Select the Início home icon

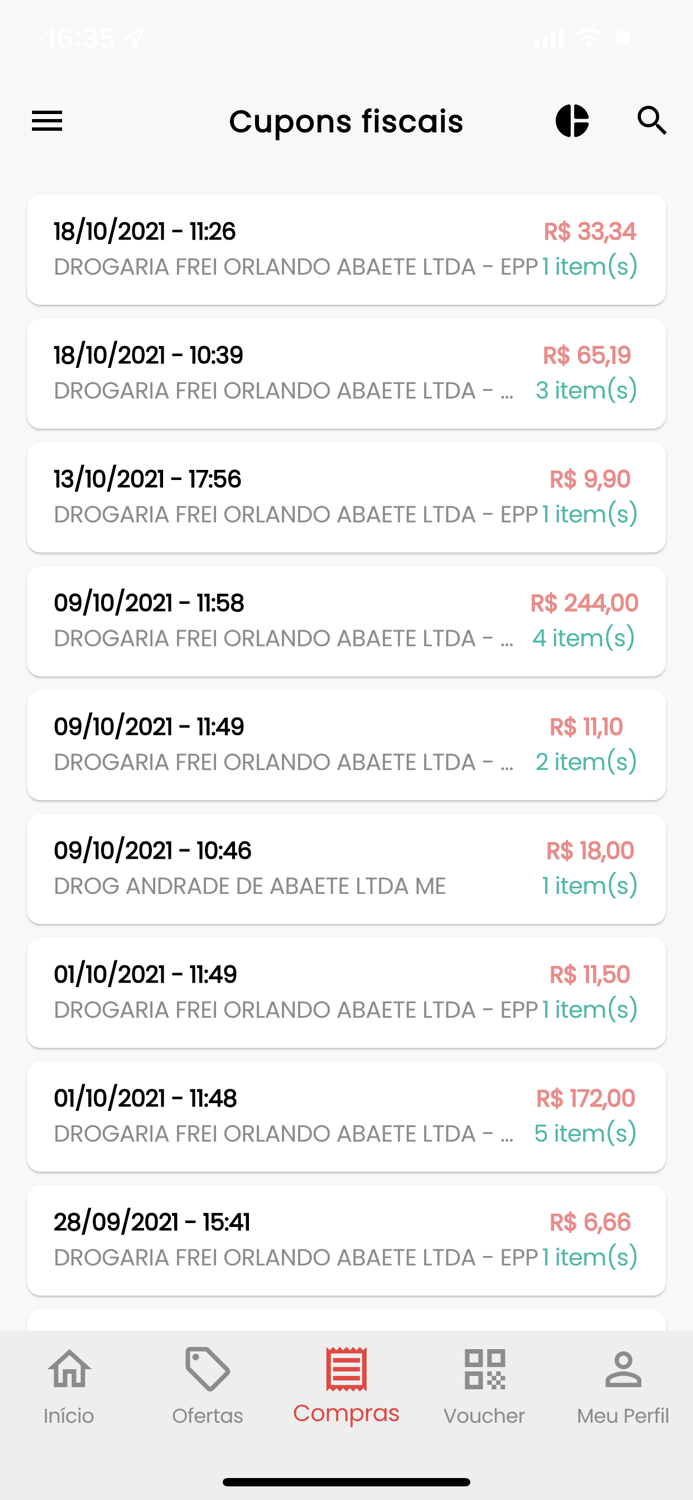tap(68, 1371)
